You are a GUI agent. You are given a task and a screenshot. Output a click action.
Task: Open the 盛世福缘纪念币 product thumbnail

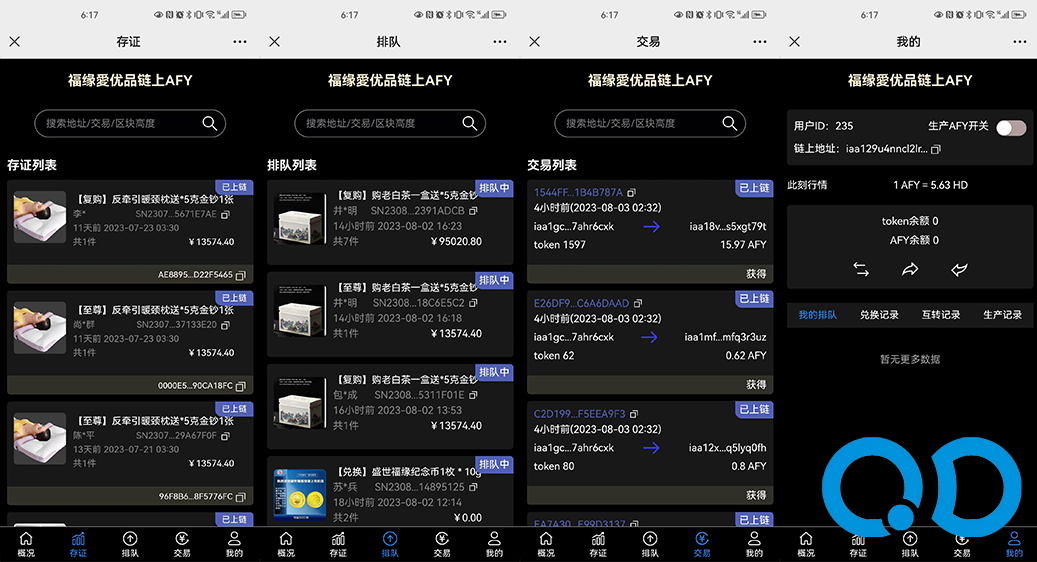pyautogui.click(x=300, y=489)
